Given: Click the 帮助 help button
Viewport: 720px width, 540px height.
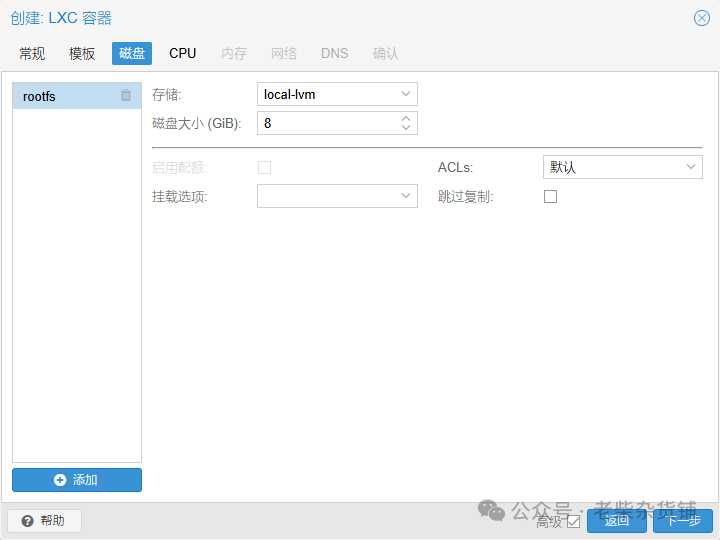Looking at the screenshot, I should [x=45, y=521].
